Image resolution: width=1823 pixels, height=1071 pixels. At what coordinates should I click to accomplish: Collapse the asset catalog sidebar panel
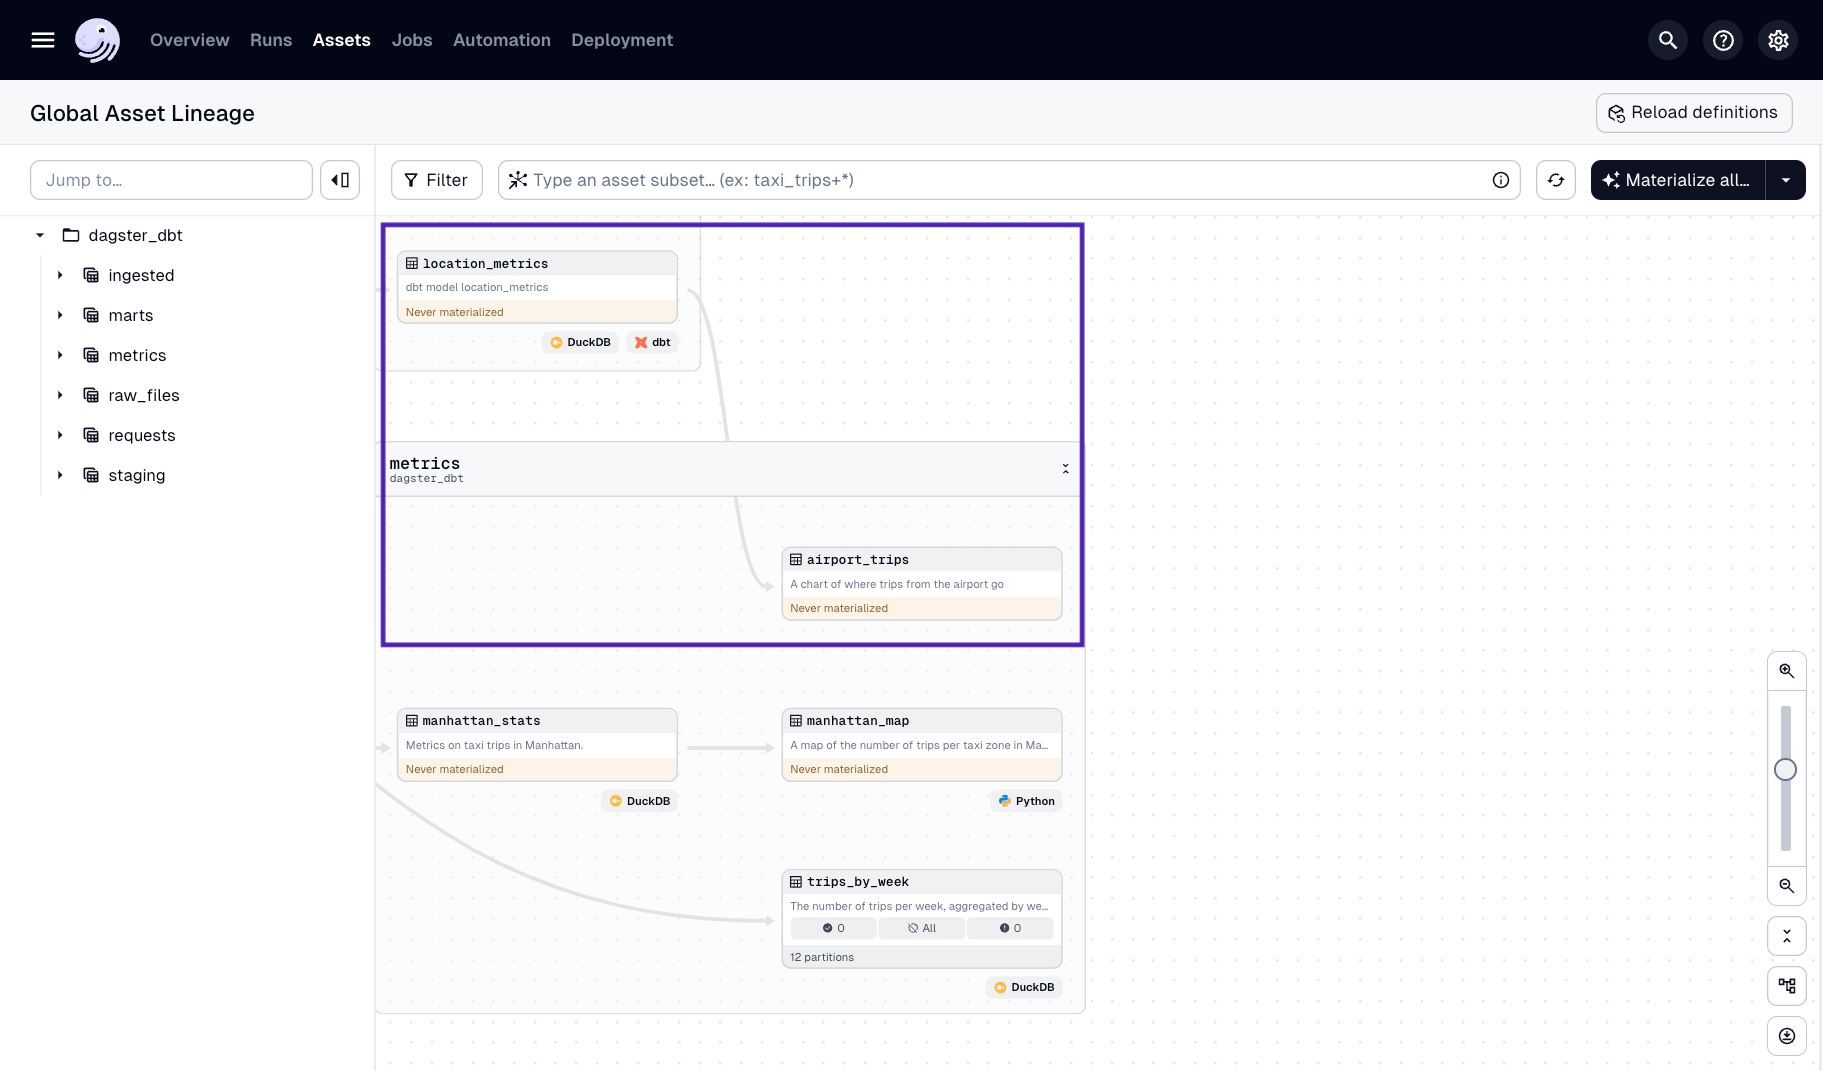(340, 180)
